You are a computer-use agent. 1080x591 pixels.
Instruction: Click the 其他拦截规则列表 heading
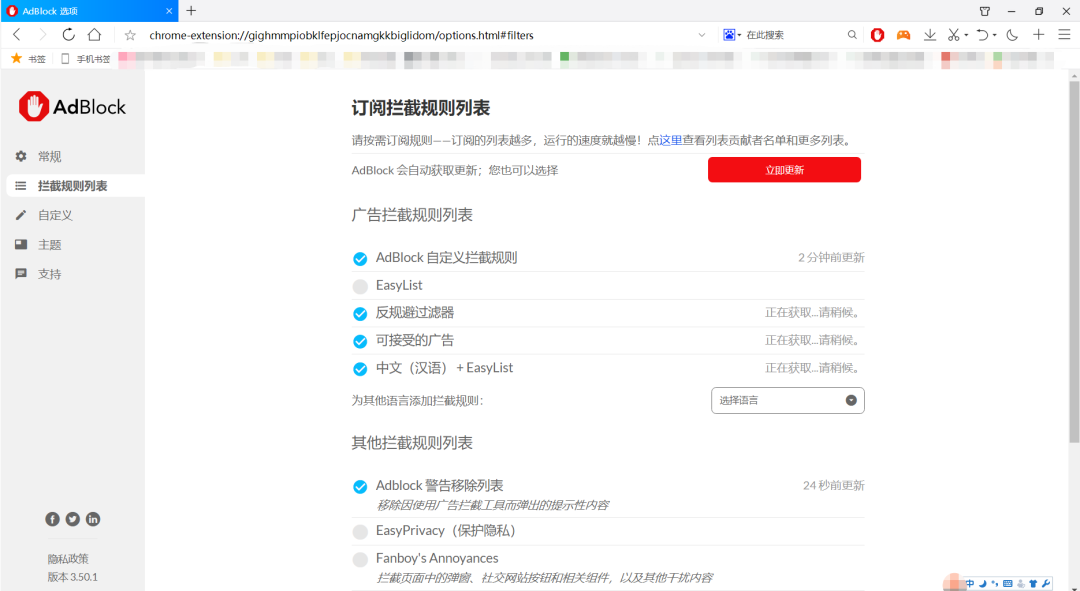[x=412, y=443]
